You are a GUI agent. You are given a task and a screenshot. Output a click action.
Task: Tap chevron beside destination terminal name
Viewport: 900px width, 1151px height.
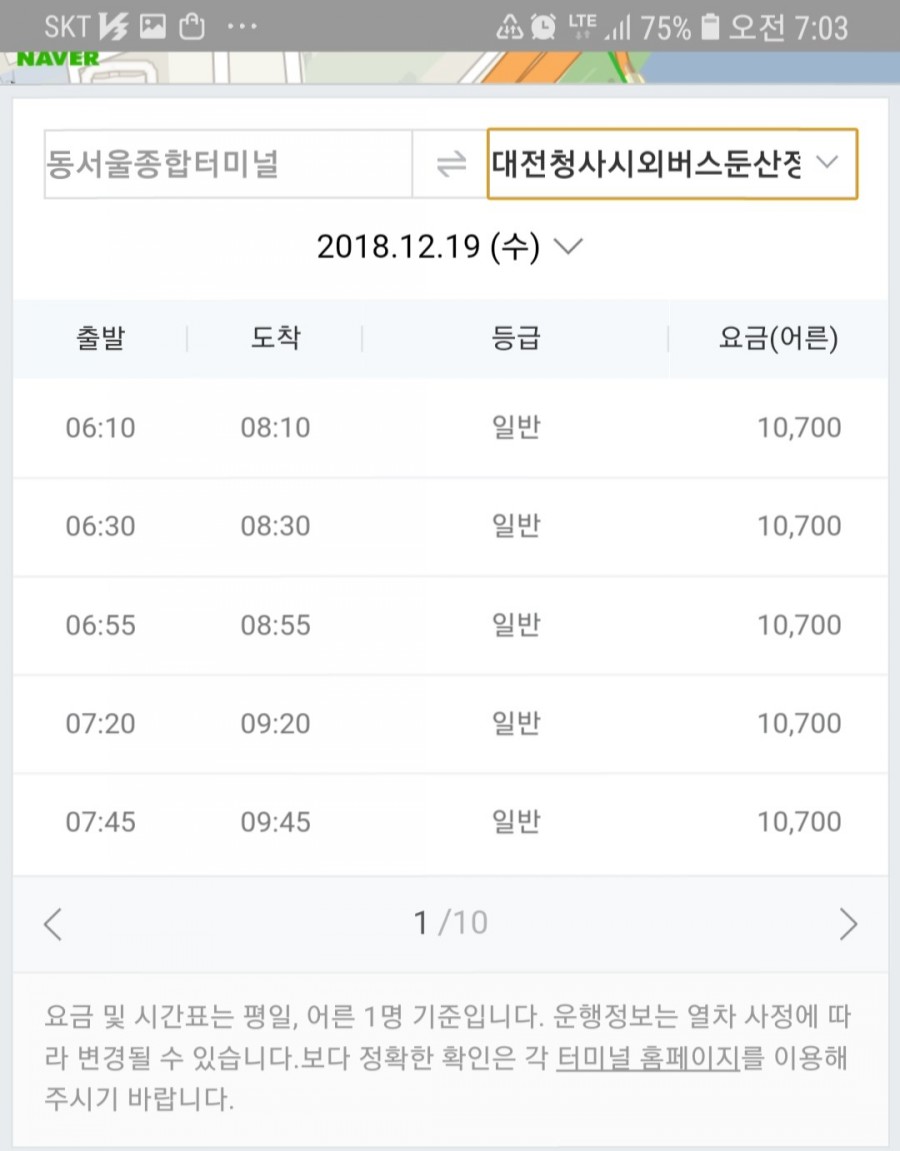(827, 162)
